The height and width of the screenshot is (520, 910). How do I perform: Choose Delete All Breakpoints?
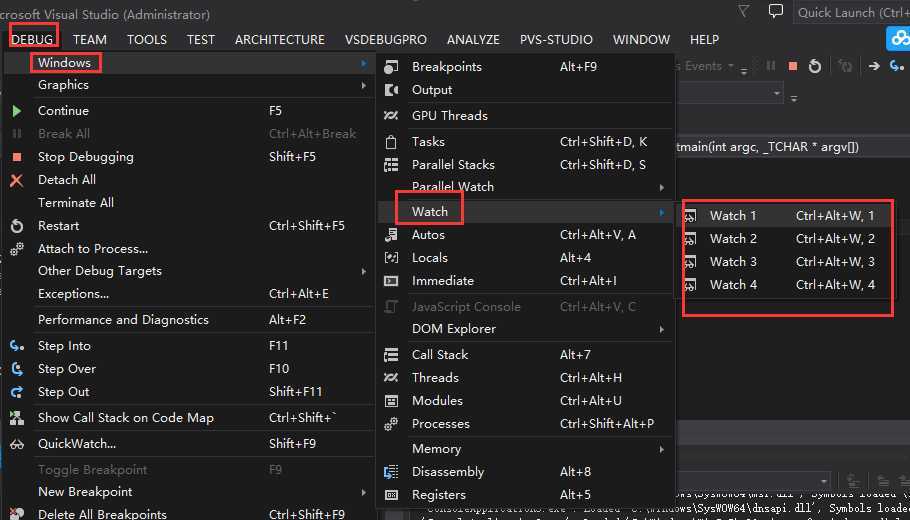tap(102, 514)
